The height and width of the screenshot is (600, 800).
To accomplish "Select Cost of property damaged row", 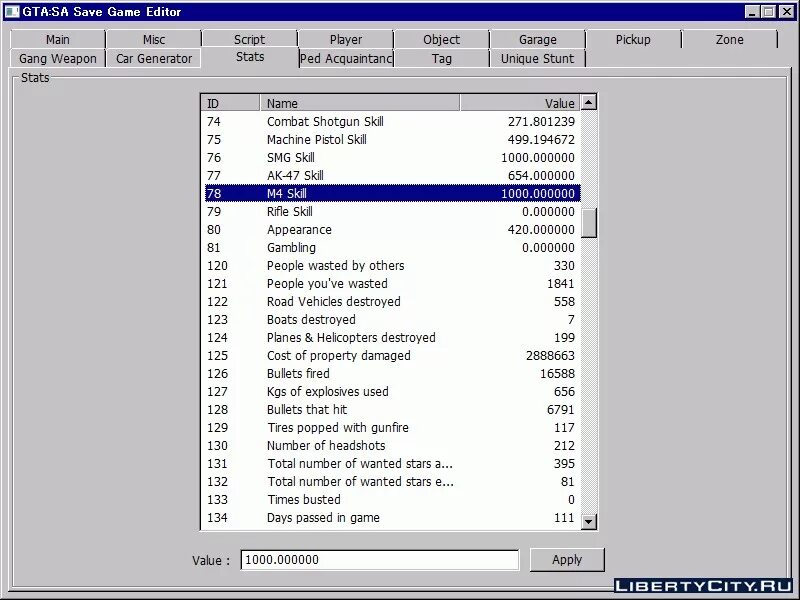I will coord(392,356).
